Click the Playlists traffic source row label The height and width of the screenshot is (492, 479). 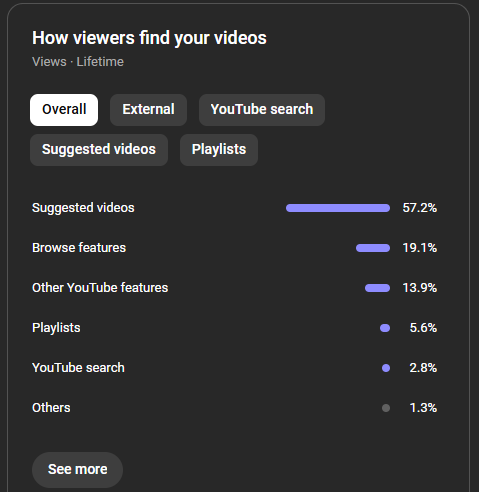click(x=56, y=328)
